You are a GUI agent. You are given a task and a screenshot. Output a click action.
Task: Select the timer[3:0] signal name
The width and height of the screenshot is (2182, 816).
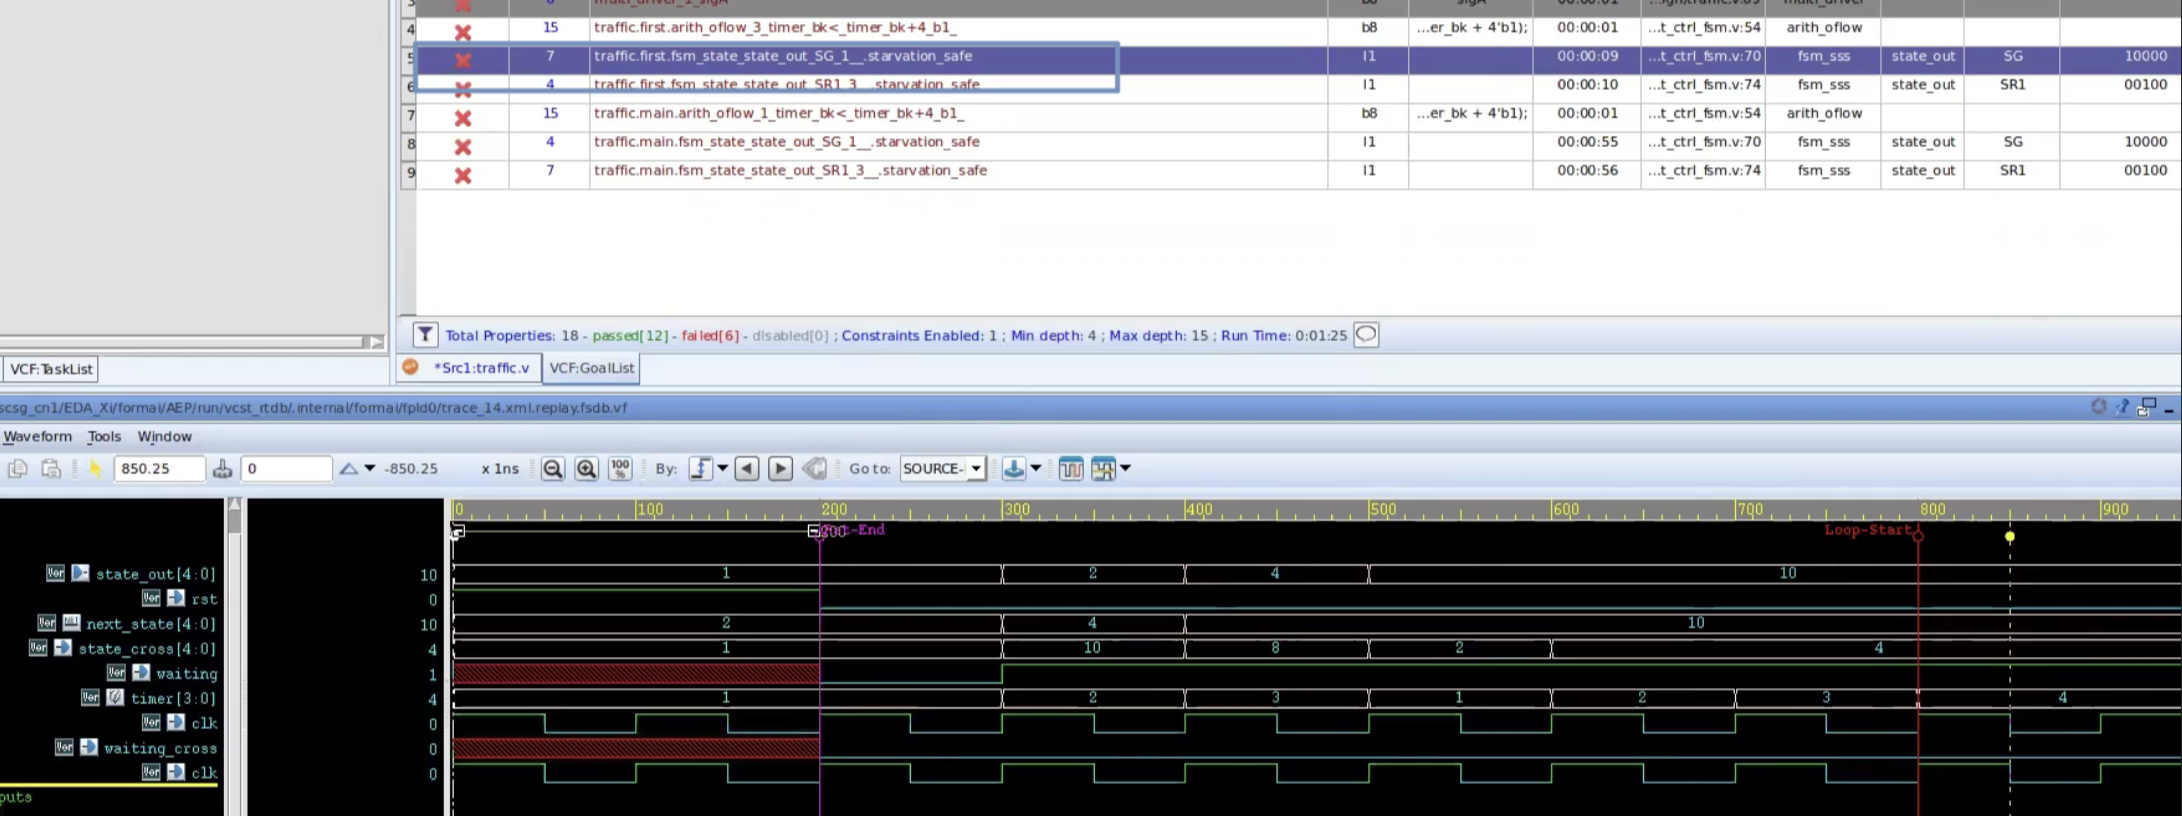click(173, 698)
